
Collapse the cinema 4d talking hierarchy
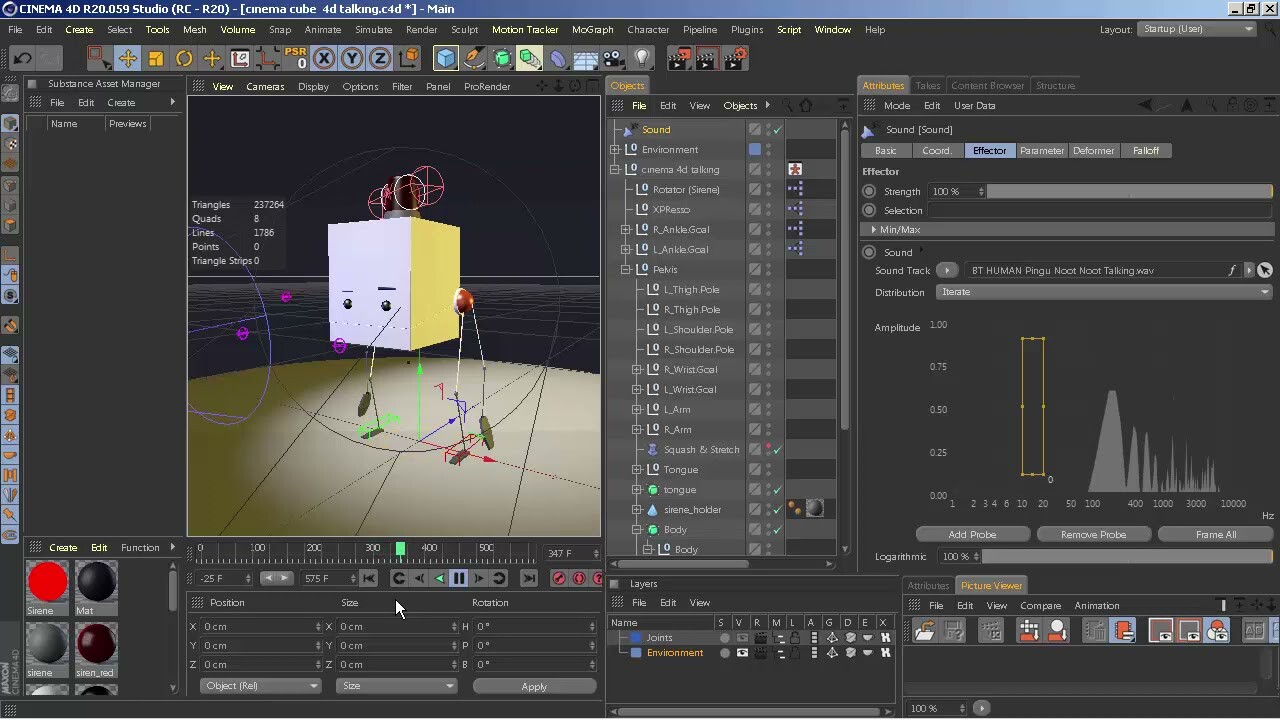(x=615, y=170)
